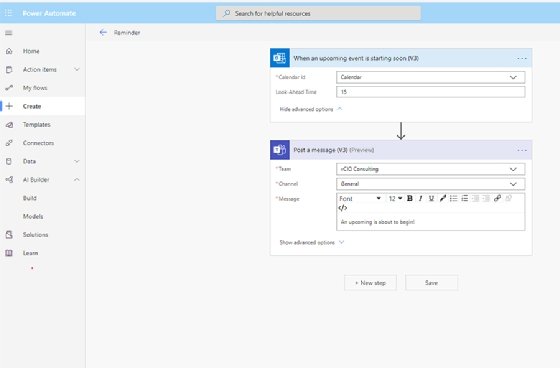
Task: Click the Templates icon in sidebar
Action: tap(9, 125)
